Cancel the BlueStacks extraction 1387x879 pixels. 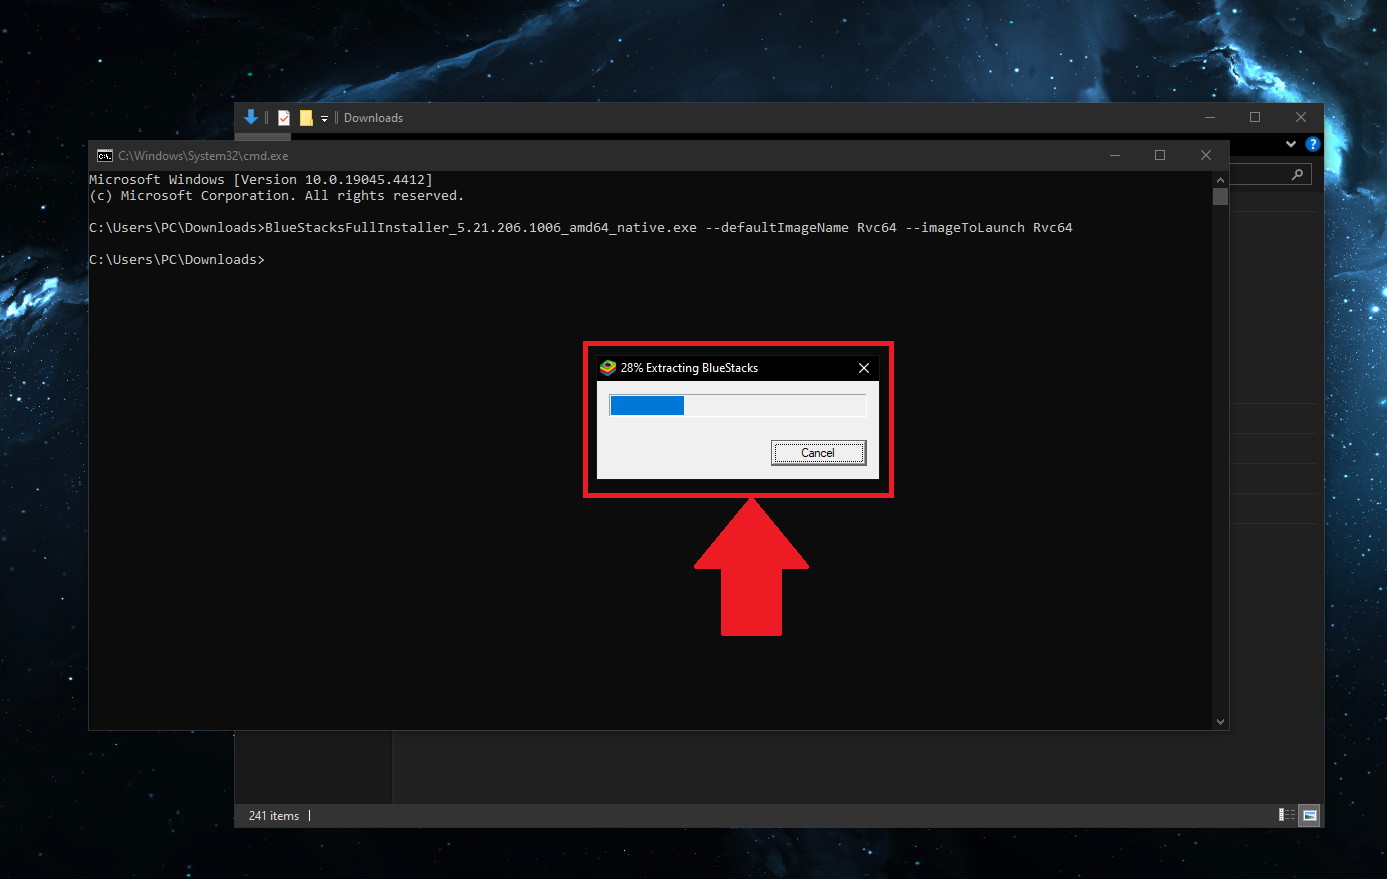[x=818, y=452]
